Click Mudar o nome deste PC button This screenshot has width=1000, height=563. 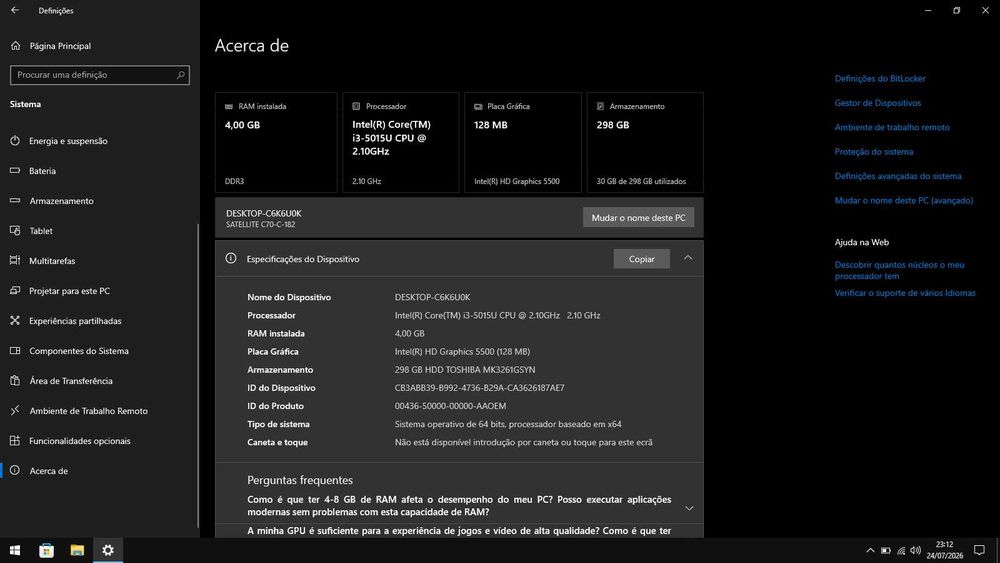[x=638, y=217]
